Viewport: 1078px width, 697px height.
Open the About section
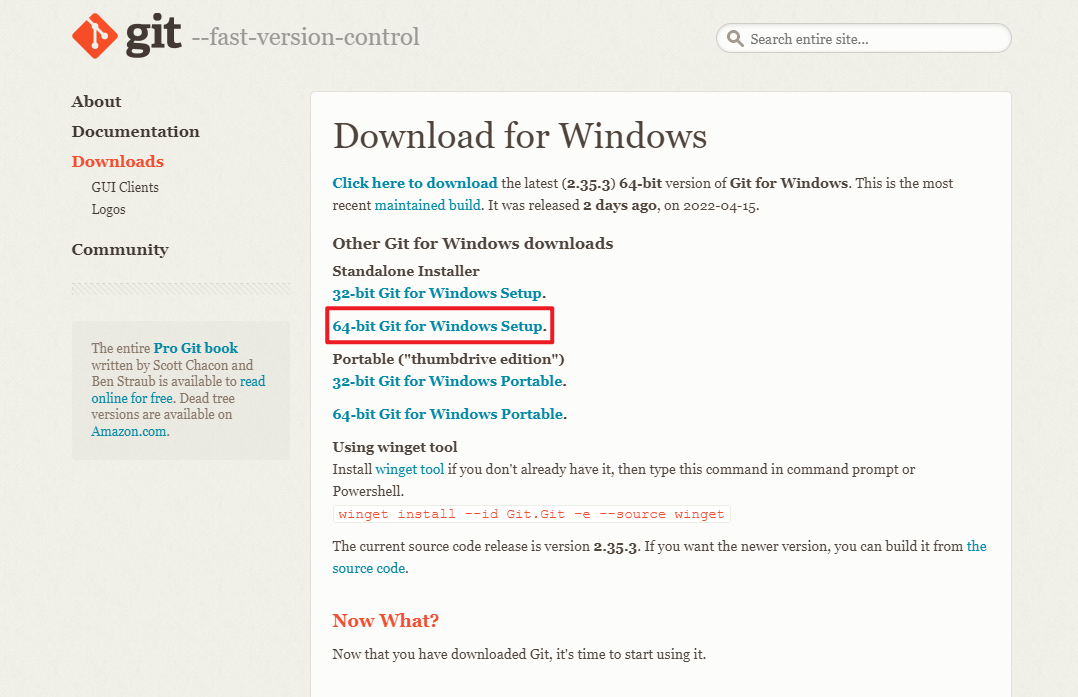[x=96, y=102]
